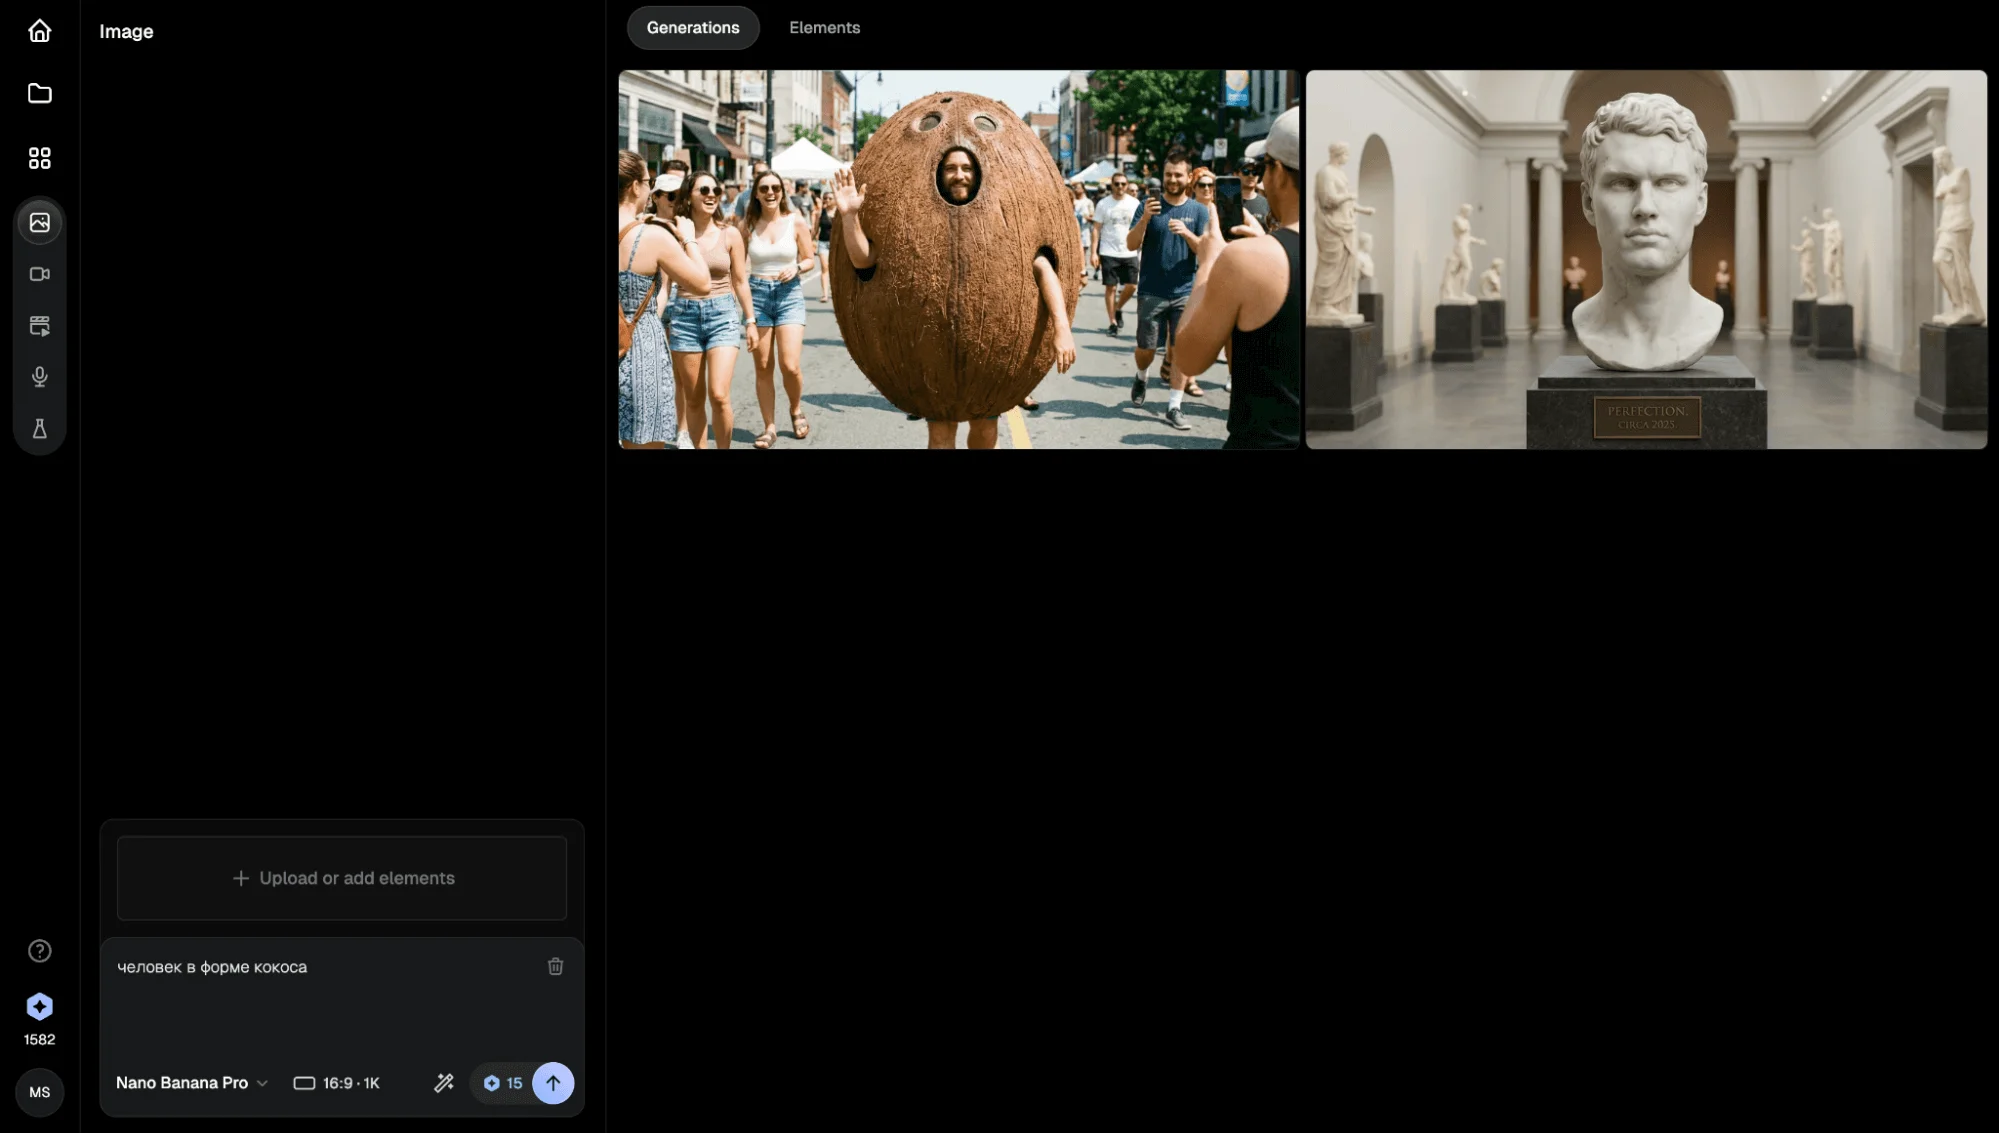This screenshot has height=1134, width=1999.
Task: Click the prompt text input field
Action: [320, 1000]
